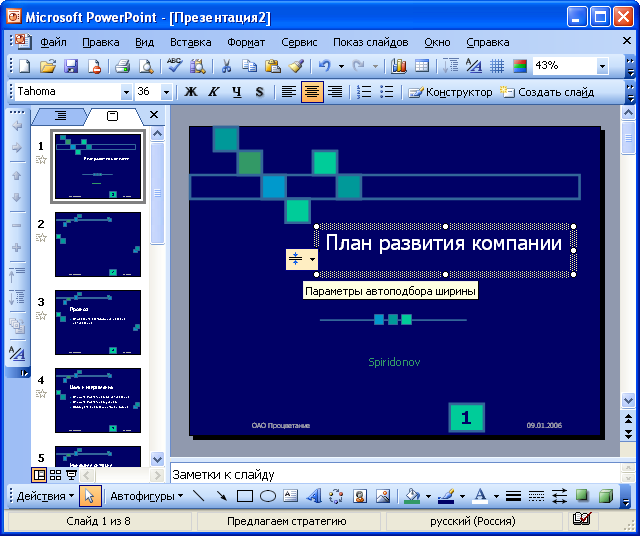Image resolution: width=640 pixels, height=536 pixels.
Task: Insert a chart from the toolbar
Action: coord(398,66)
